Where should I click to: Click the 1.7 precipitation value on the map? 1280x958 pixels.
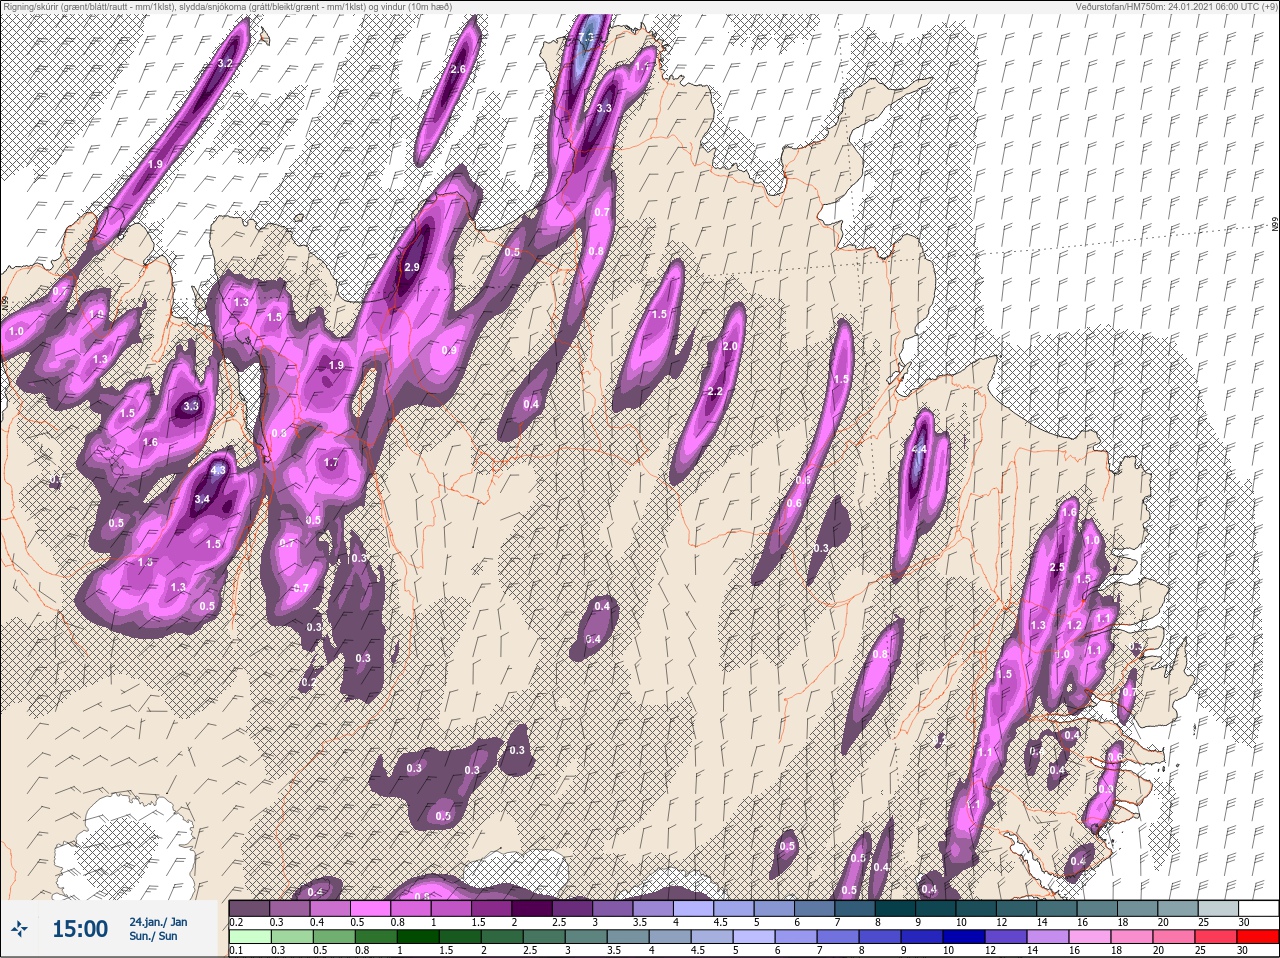(x=332, y=463)
